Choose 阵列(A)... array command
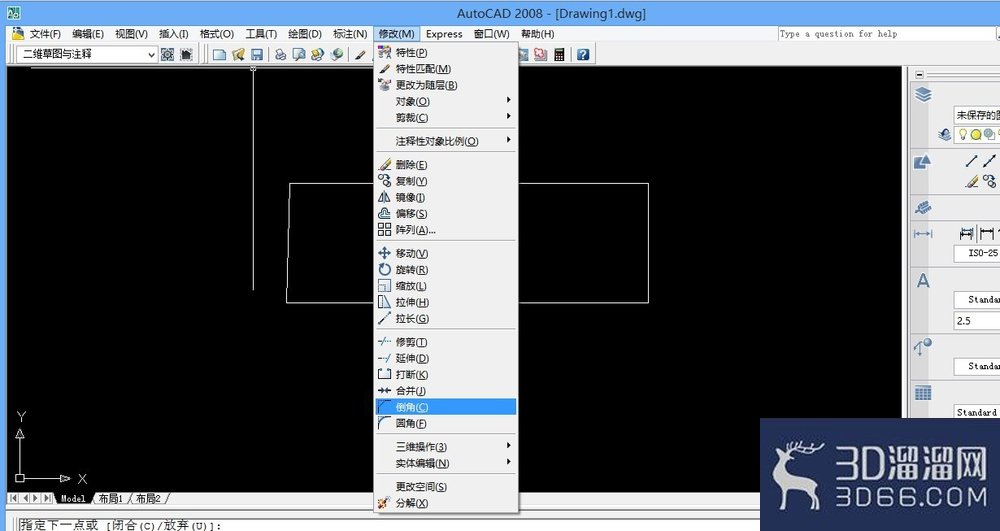 point(446,229)
